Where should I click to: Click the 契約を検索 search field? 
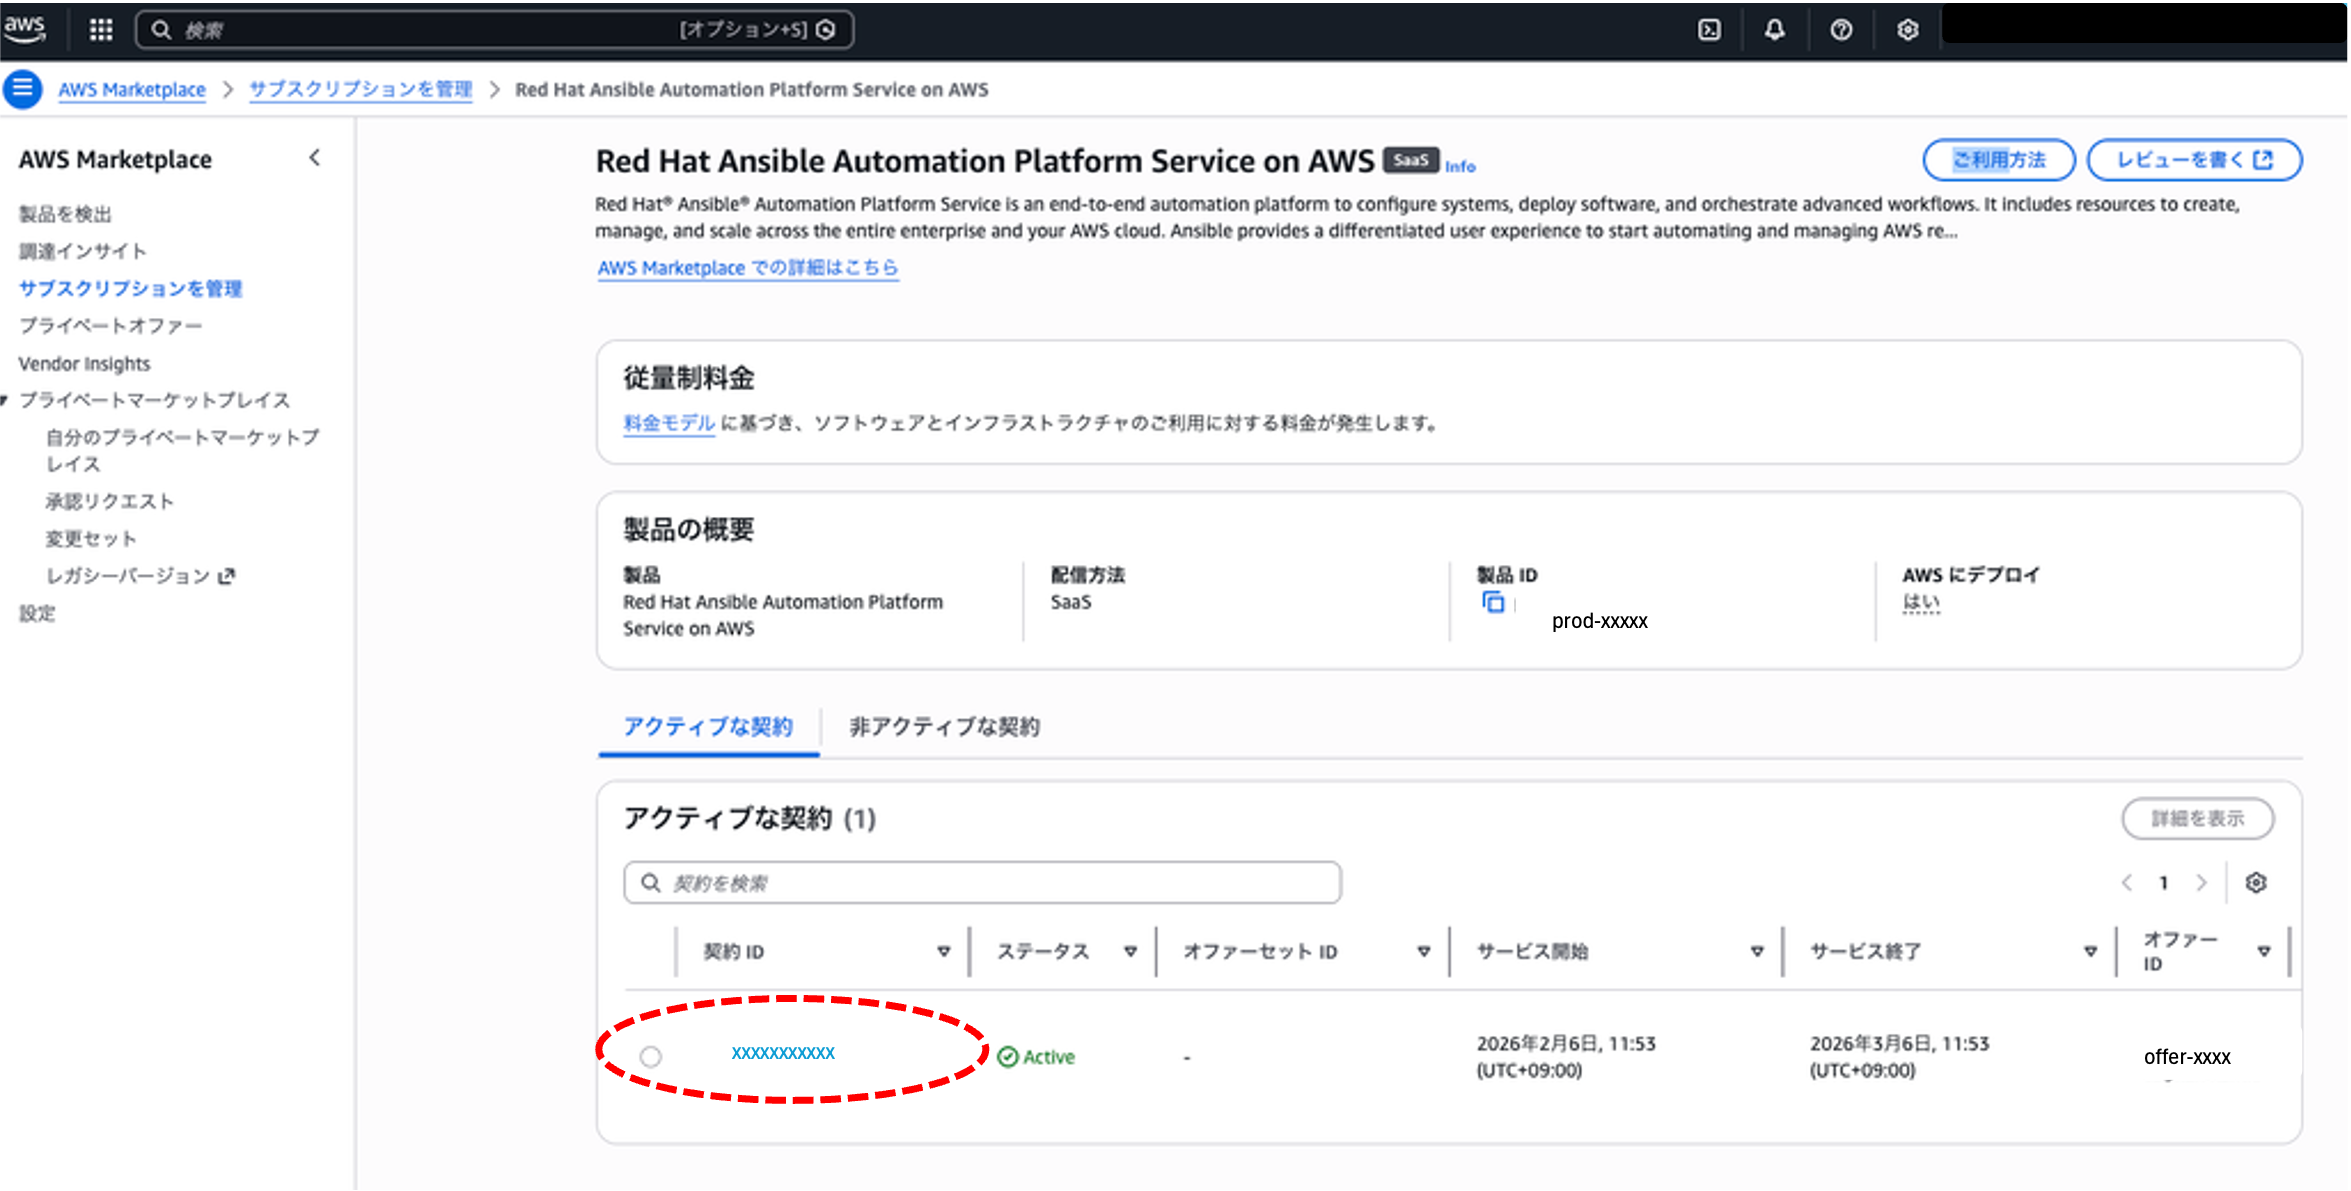[982, 883]
